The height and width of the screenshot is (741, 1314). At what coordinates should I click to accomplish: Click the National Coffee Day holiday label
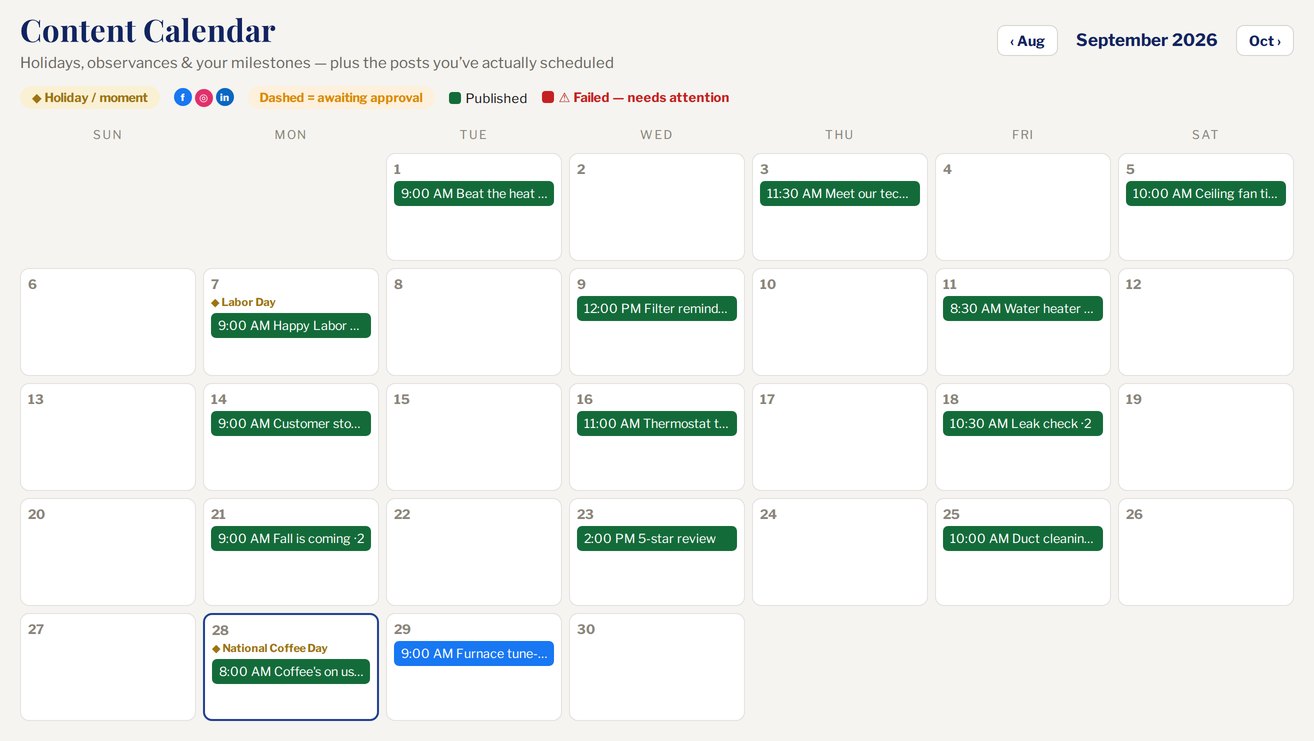pyautogui.click(x=270, y=648)
